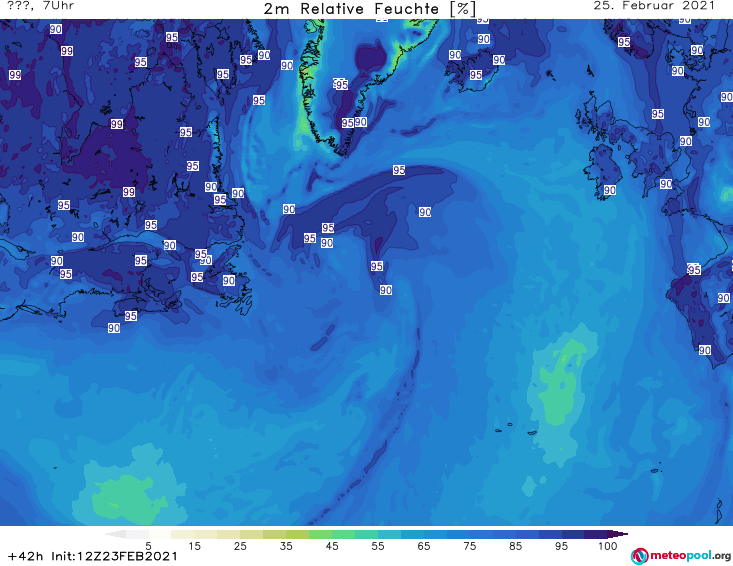Image resolution: width=733 pixels, height=566 pixels.
Task: Click legend value "45"
Action: (x=332, y=546)
